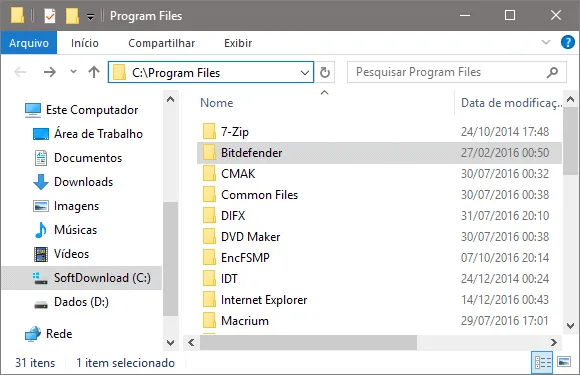Click the C:\Program Files address bar

[211, 72]
